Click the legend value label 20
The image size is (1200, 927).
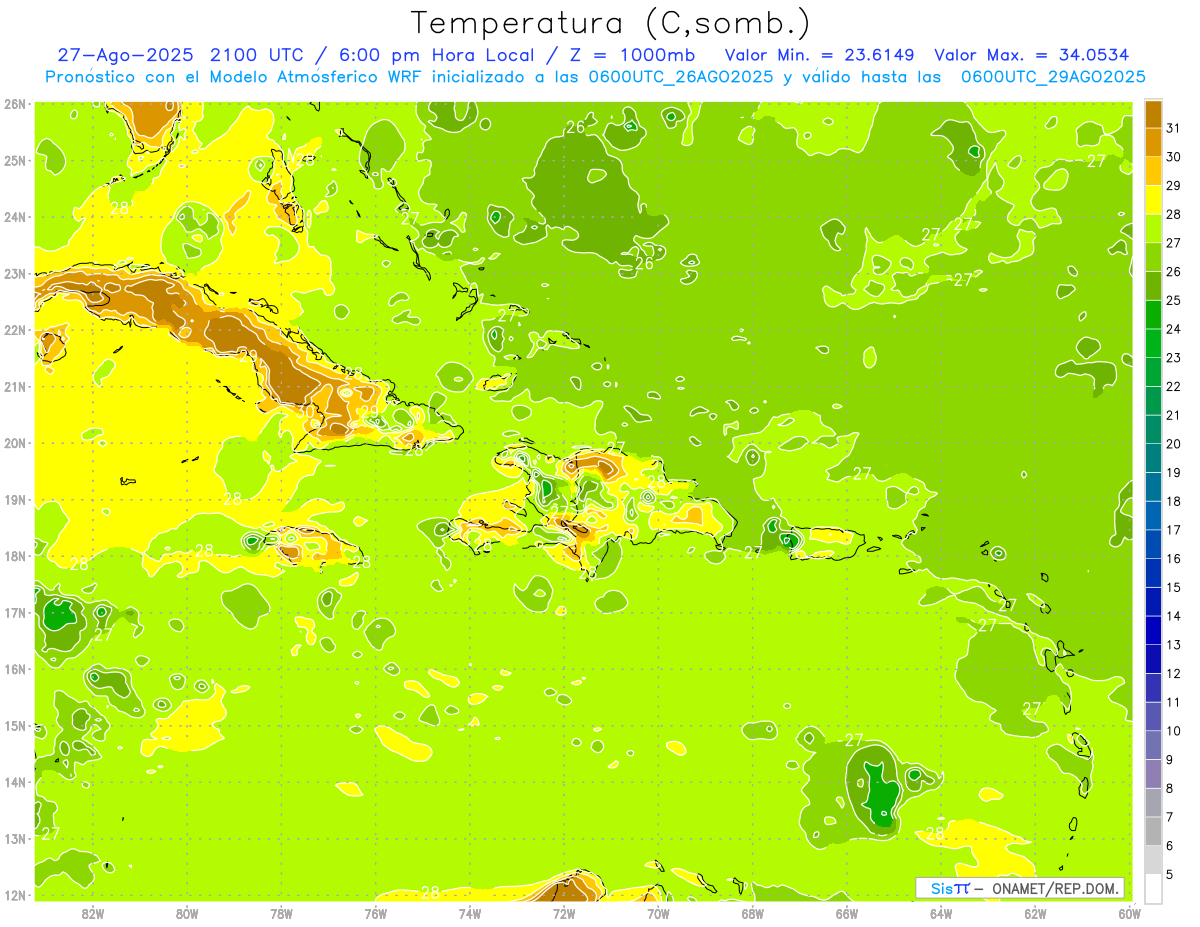coord(1173,444)
